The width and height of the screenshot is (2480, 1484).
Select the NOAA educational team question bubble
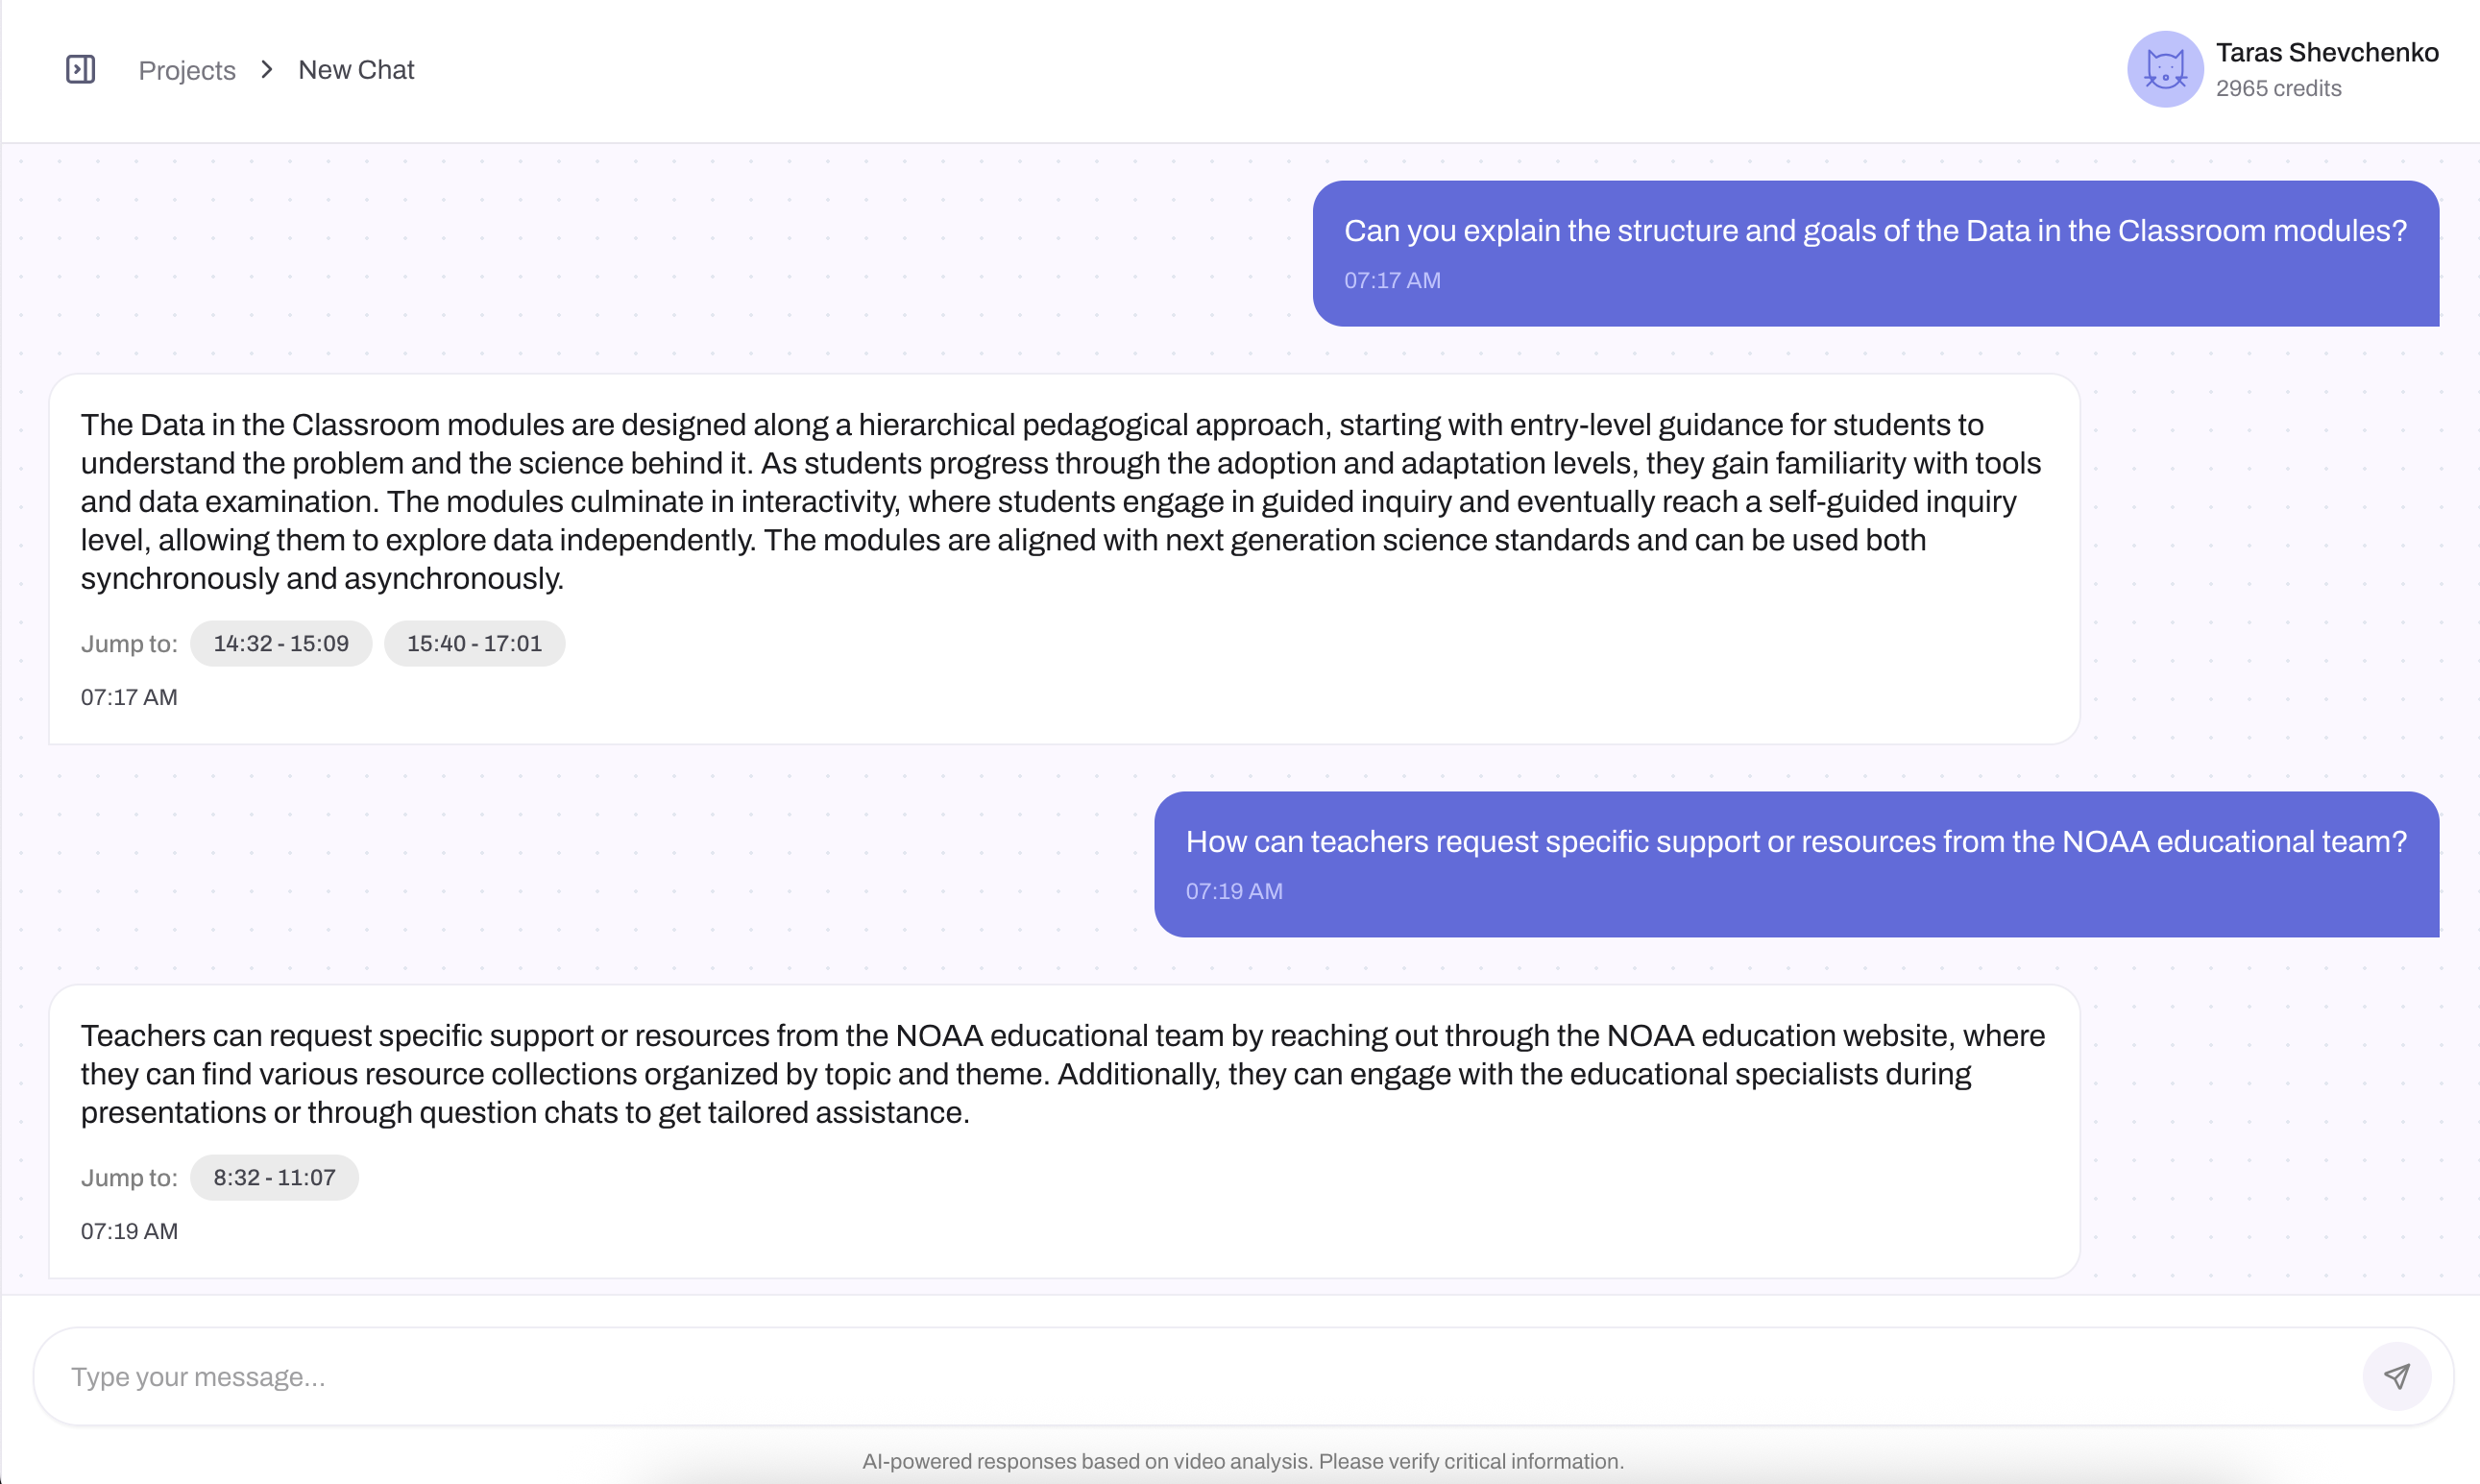point(1797,864)
